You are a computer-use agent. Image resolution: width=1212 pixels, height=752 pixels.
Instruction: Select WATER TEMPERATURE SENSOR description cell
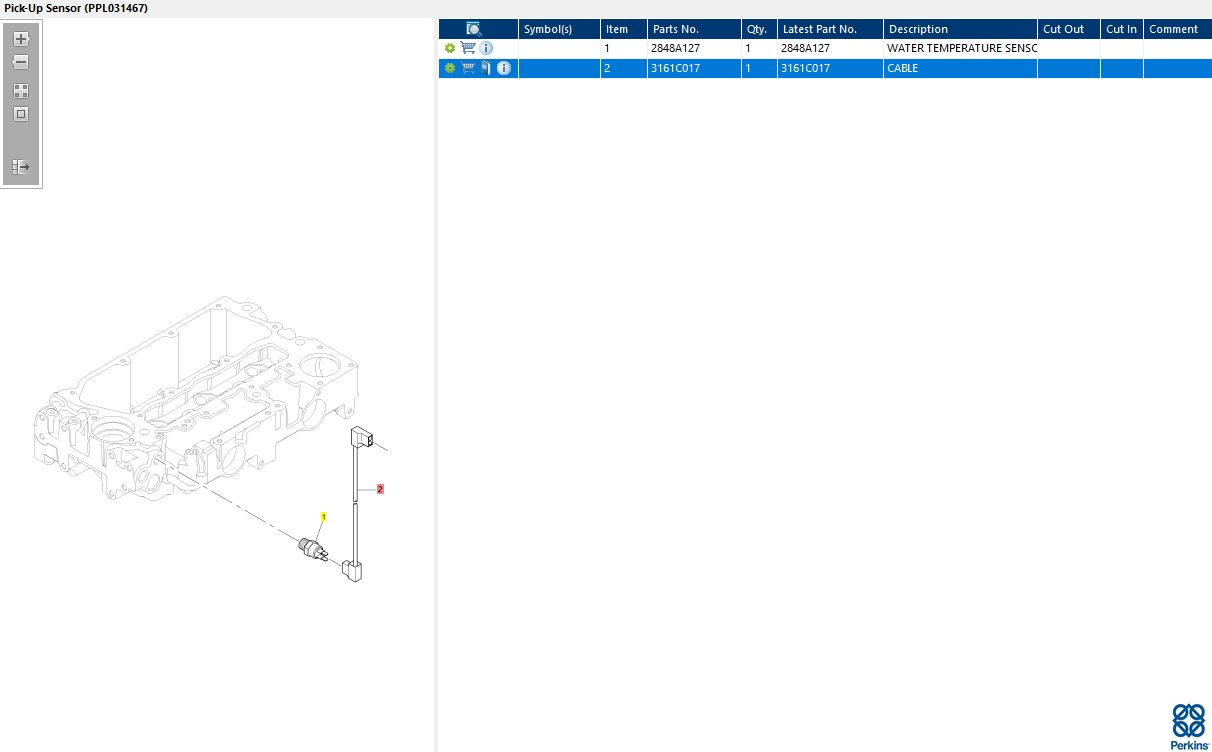tap(960, 48)
